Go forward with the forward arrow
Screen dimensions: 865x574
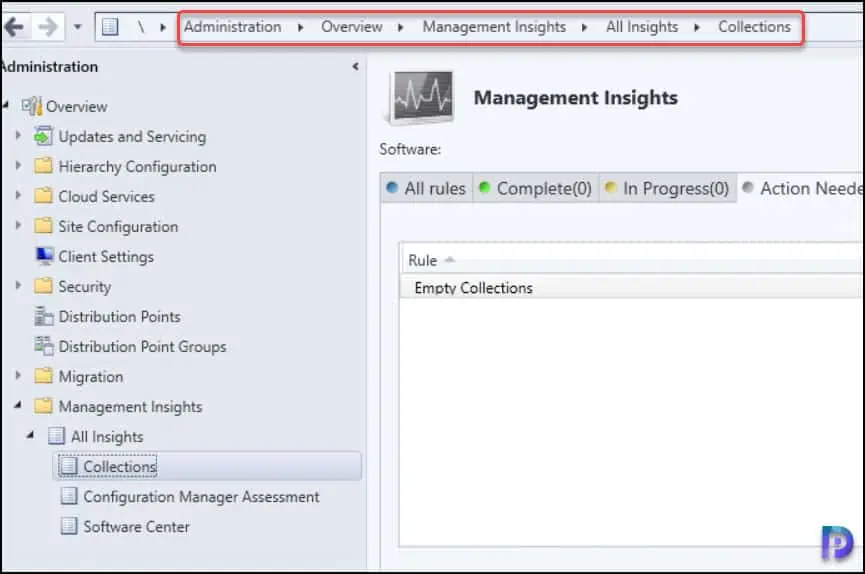pyautogui.click(x=48, y=26)
